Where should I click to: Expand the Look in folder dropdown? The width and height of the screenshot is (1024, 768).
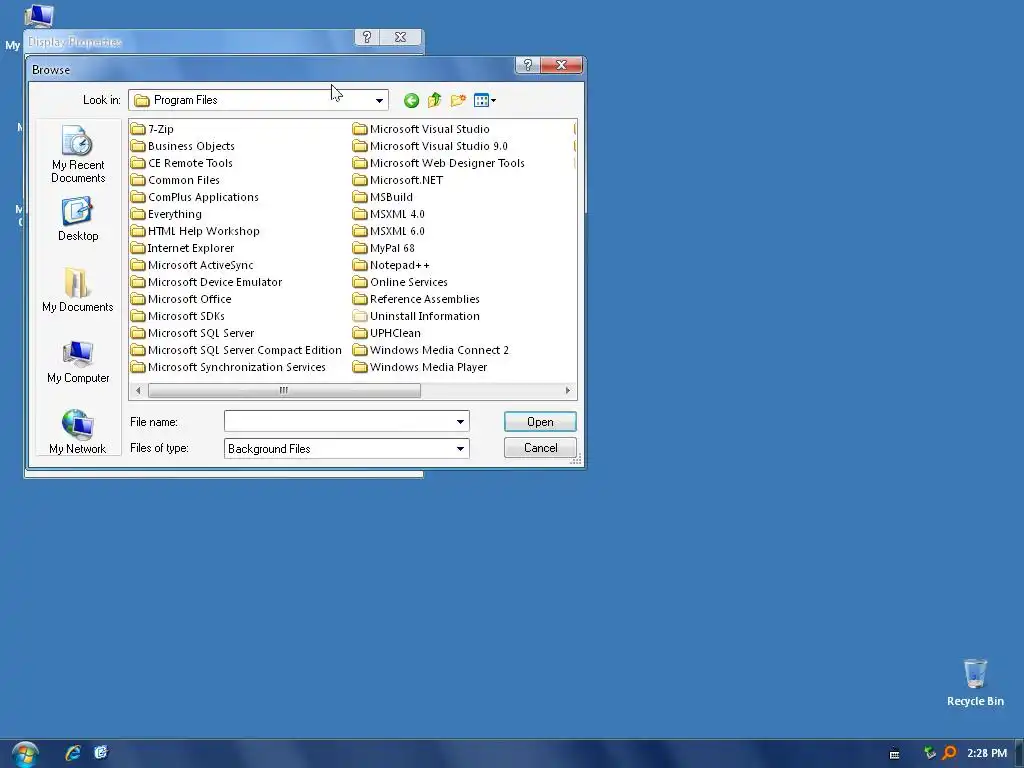[379, 101]
